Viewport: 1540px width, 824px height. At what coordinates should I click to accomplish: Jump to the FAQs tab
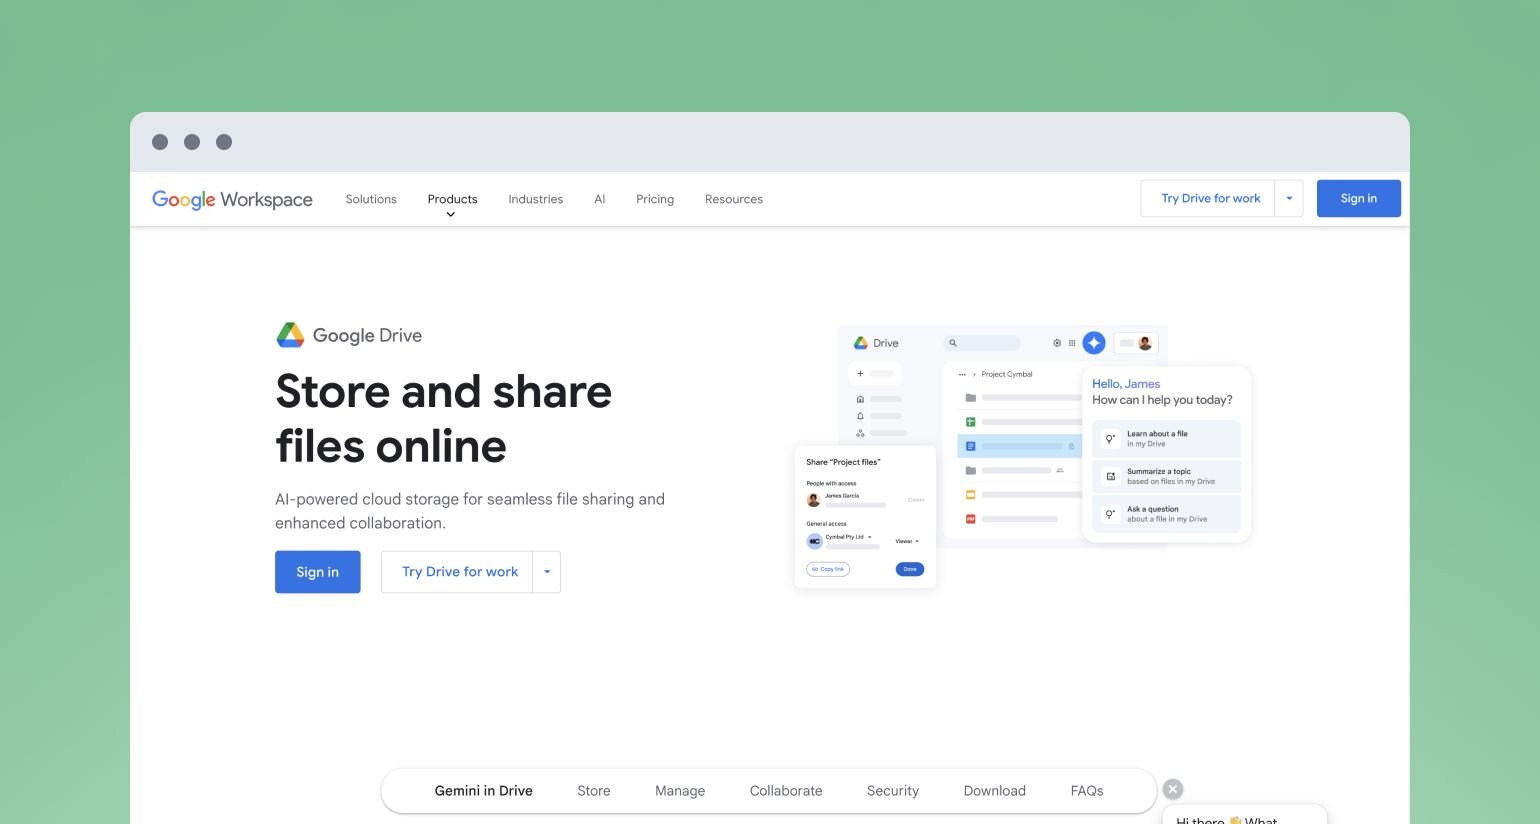pos(1087,791)
